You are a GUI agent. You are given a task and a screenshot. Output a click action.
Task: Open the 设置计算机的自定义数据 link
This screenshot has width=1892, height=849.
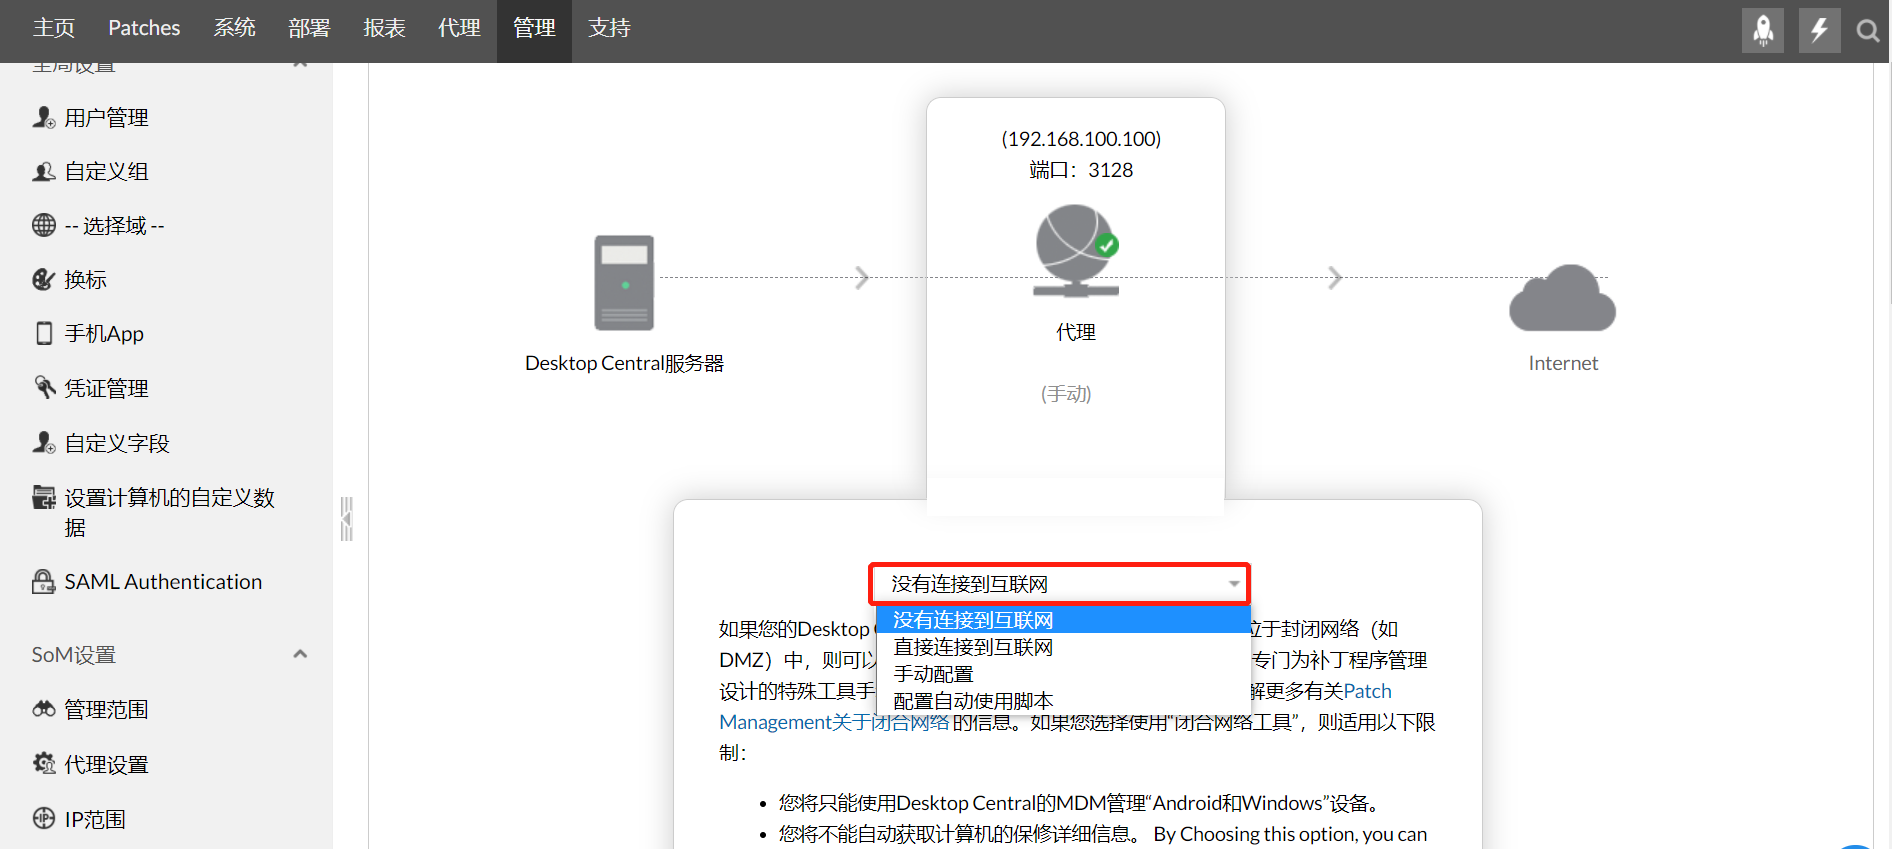169,512
